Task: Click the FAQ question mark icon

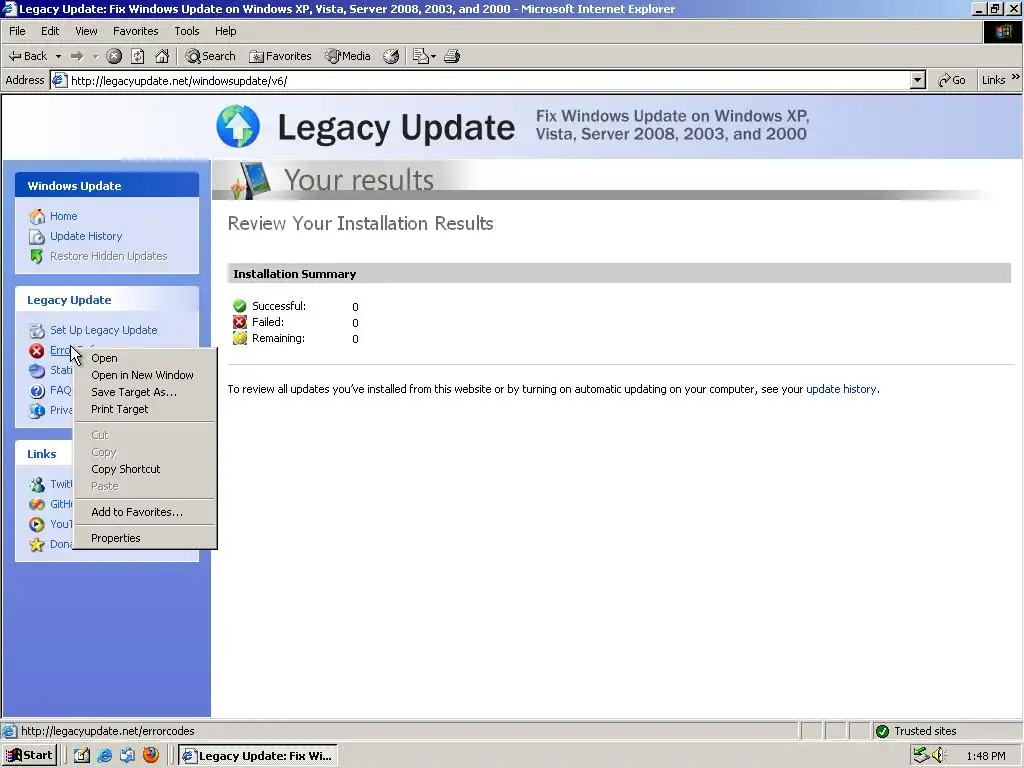Action: pyautogui.click(x=37, y=391)
